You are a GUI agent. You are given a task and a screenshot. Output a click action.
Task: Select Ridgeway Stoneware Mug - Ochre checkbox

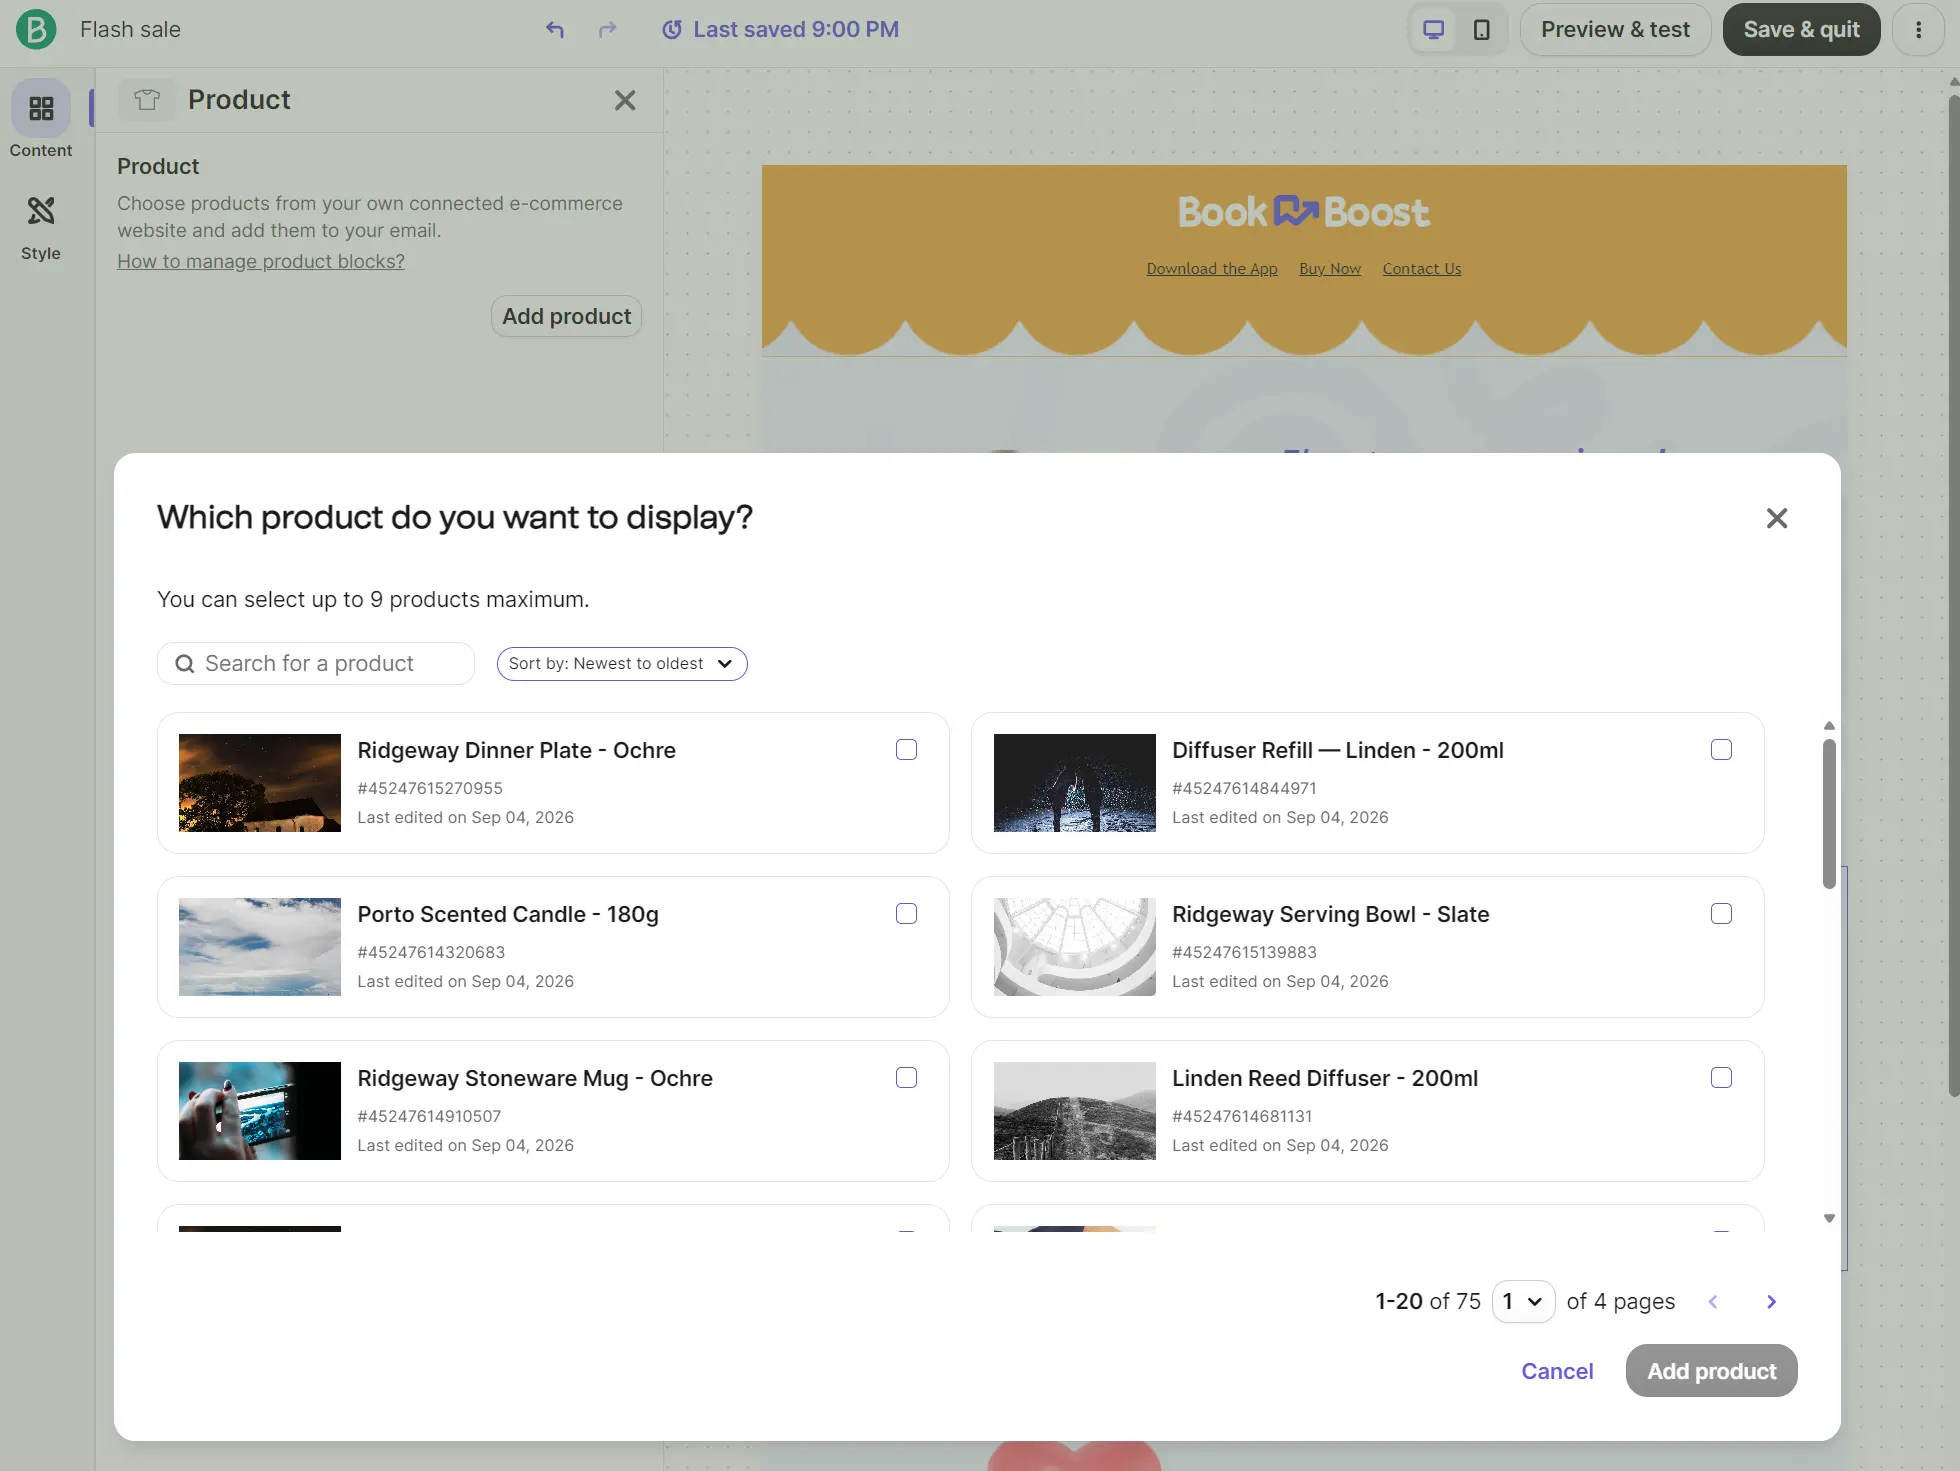(x=907, y=1078)
